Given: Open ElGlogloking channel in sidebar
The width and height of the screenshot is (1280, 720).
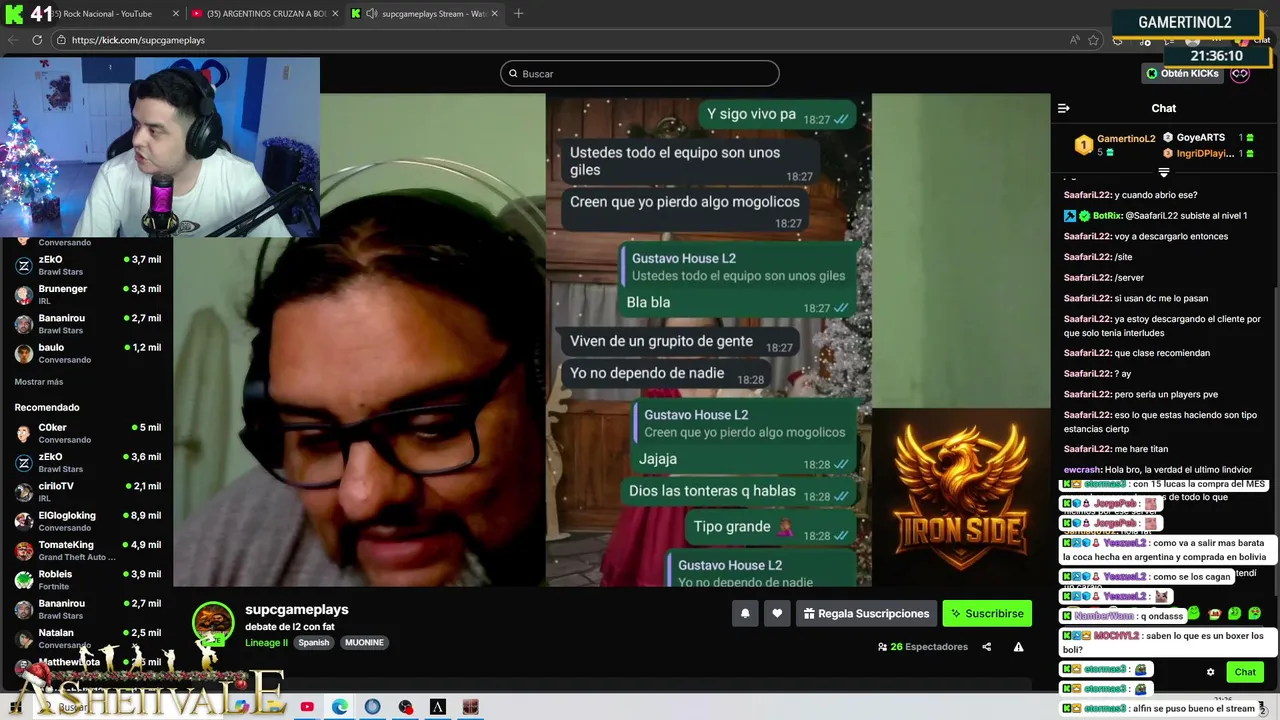Looking at the screenshot, I should 87,521.
